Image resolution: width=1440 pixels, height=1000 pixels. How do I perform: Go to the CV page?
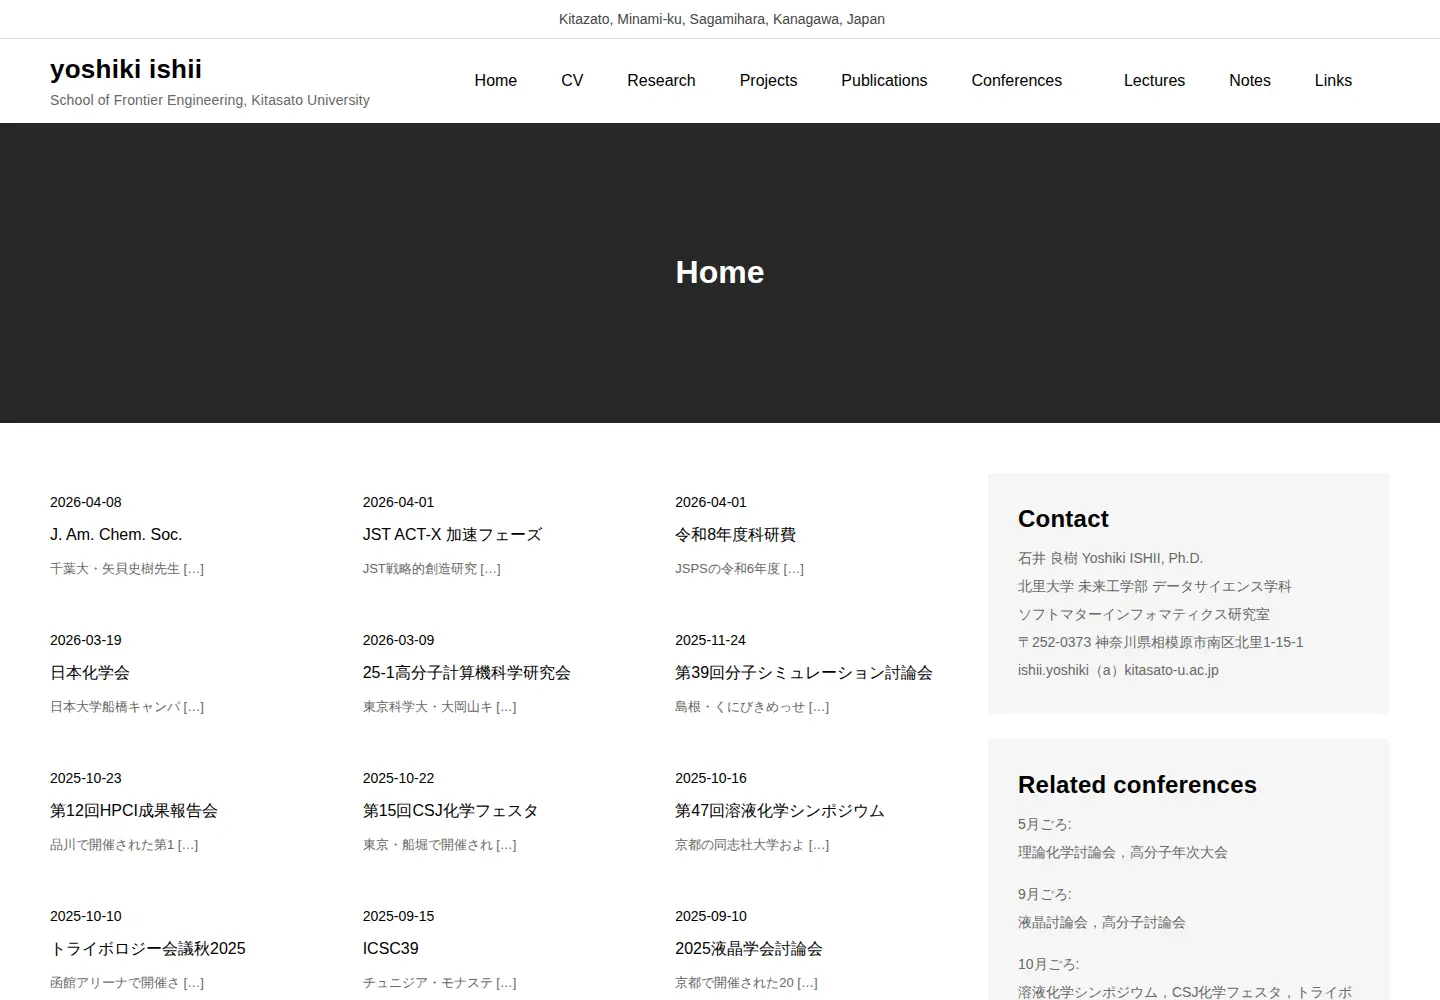572,81
